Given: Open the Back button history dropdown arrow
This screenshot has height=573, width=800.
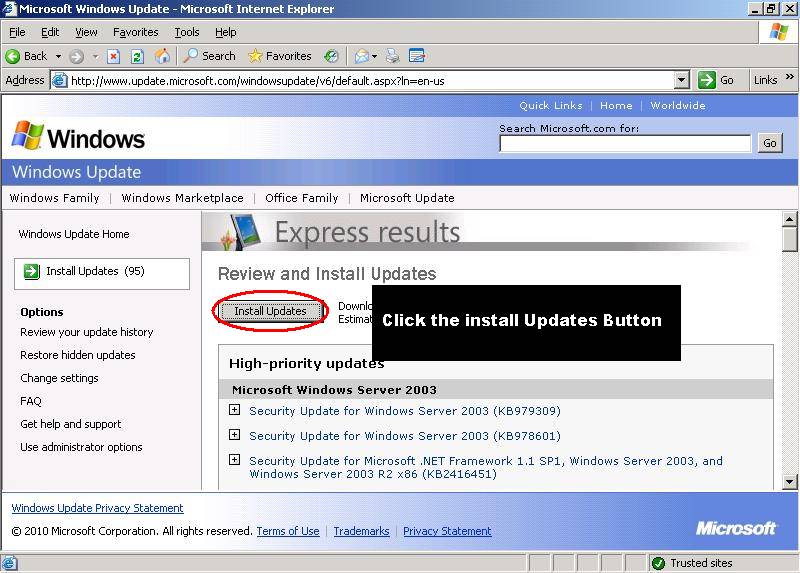Looking at the screenshot, I should [58, 56].
